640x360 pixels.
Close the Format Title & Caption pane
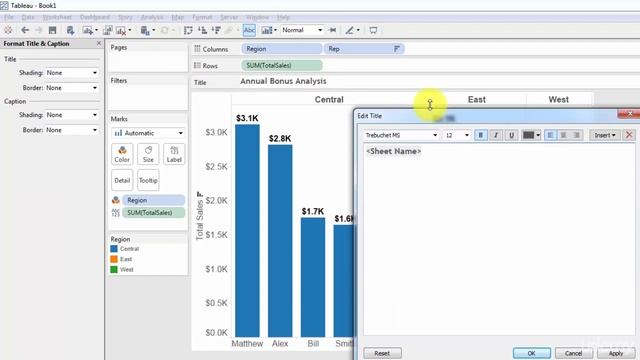point(99,43)
